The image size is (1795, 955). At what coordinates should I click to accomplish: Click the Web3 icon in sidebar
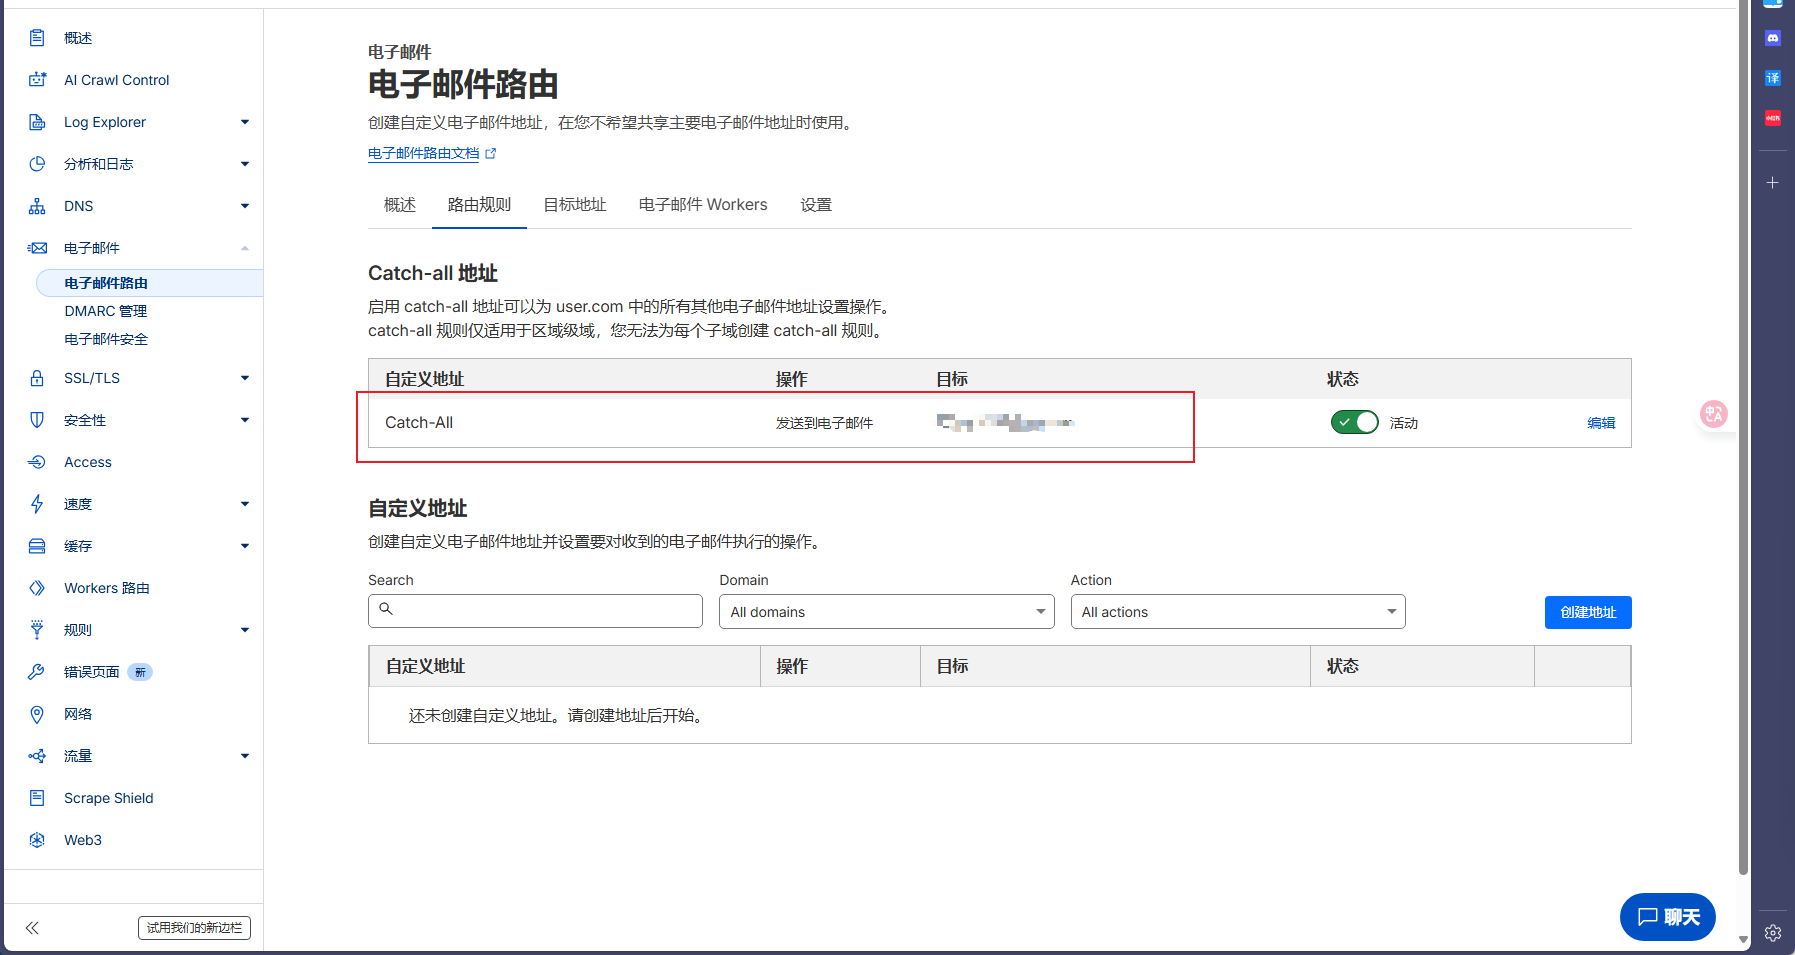pyautogui.click(x=37, y=840)
